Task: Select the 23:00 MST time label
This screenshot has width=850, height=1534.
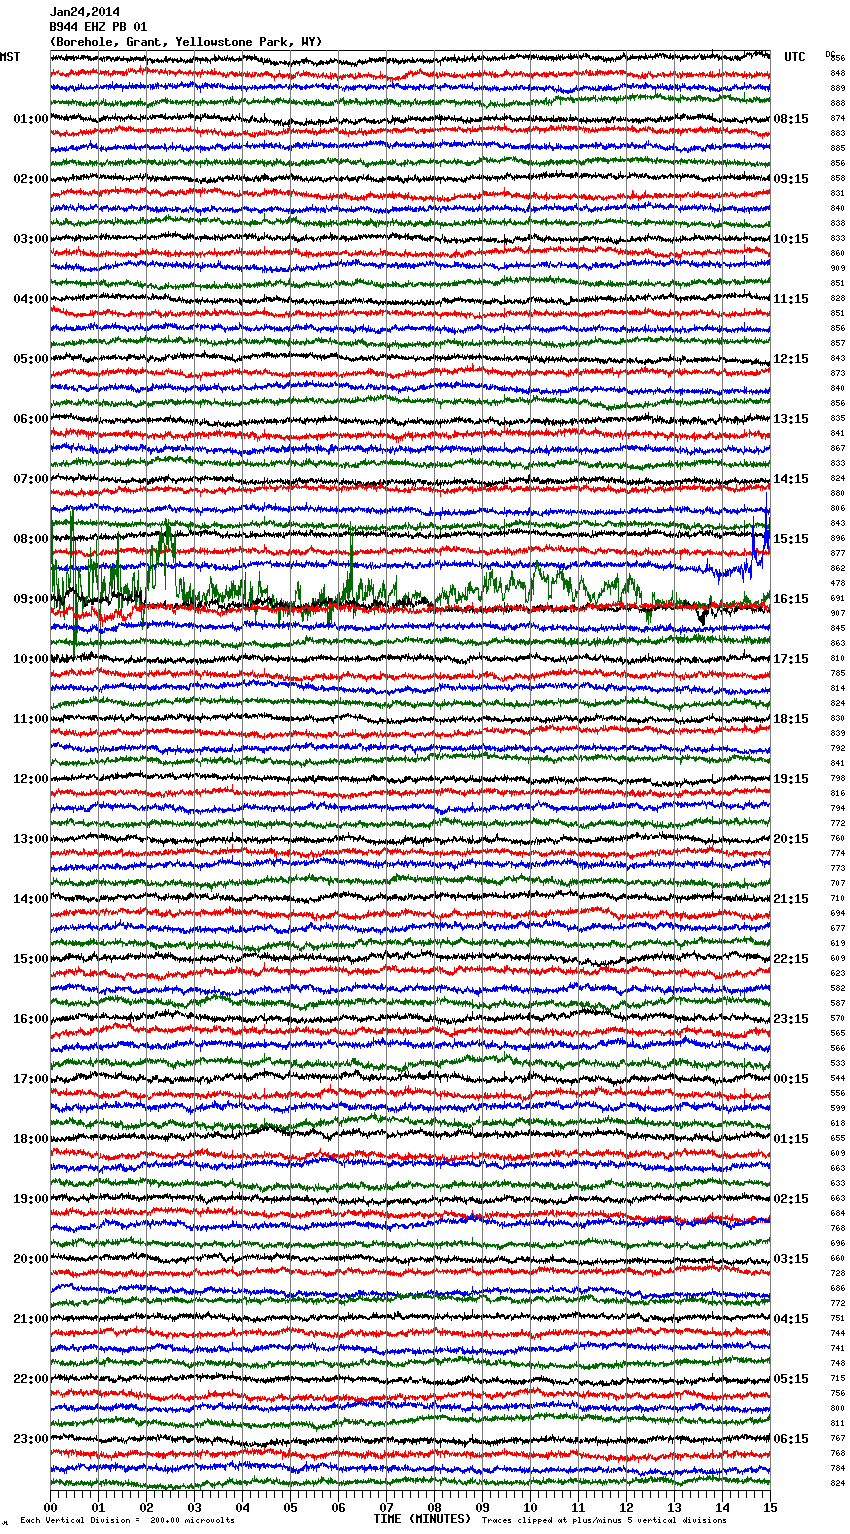Action: pyautogui.click(x=31, y=1439)
